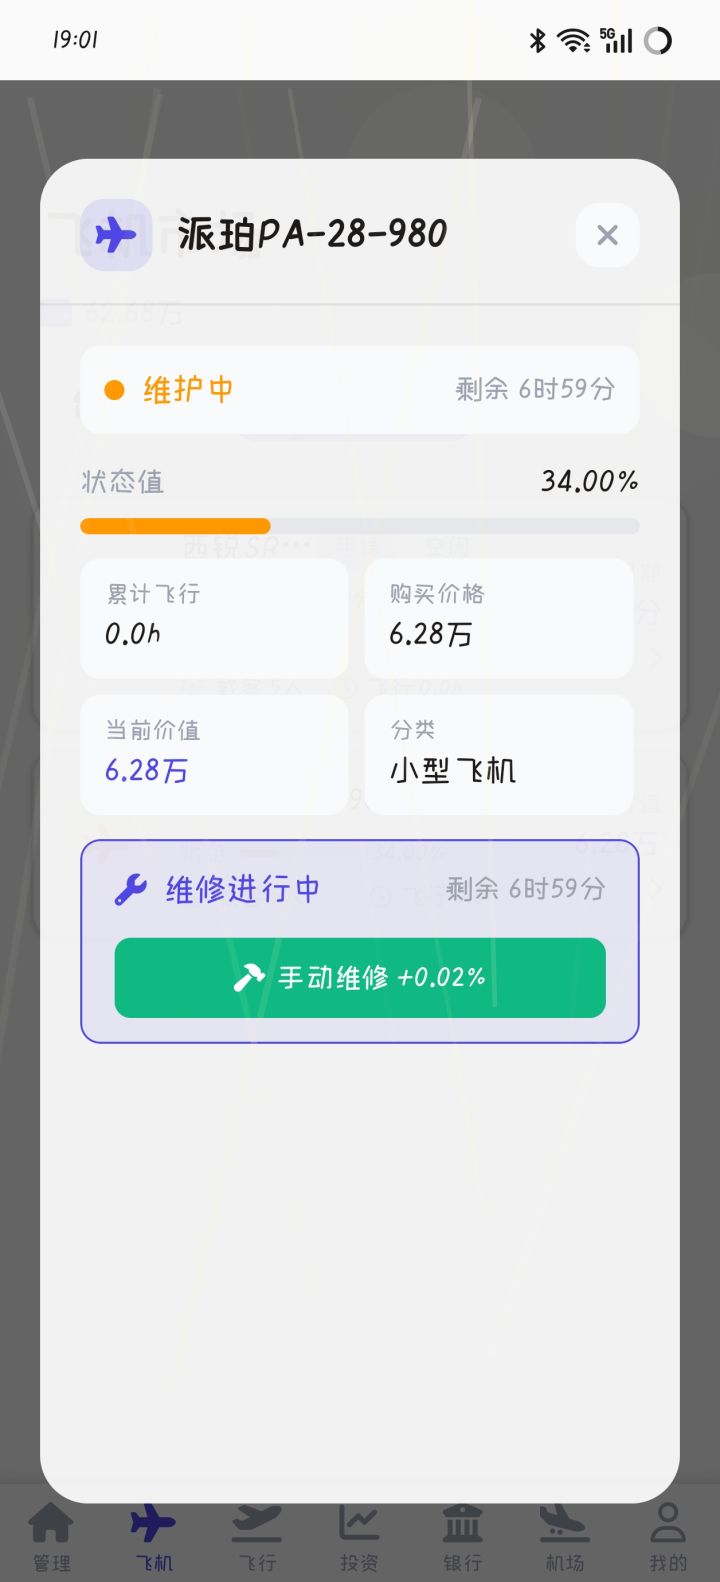Tap the 累计飞行 0.0h card
Viewport: 720px width, 1582px height.
pos(214,617)
